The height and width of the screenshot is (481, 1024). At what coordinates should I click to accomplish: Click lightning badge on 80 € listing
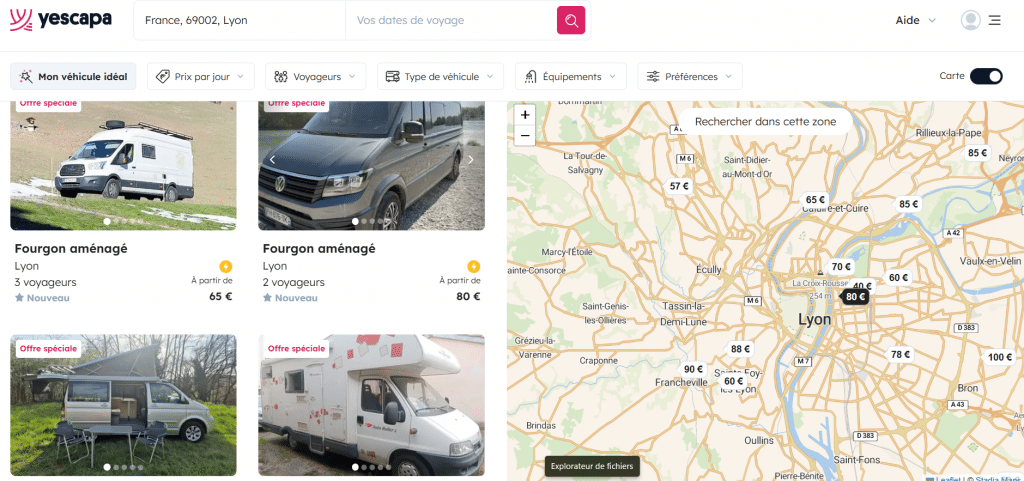(x=474, y=266)
